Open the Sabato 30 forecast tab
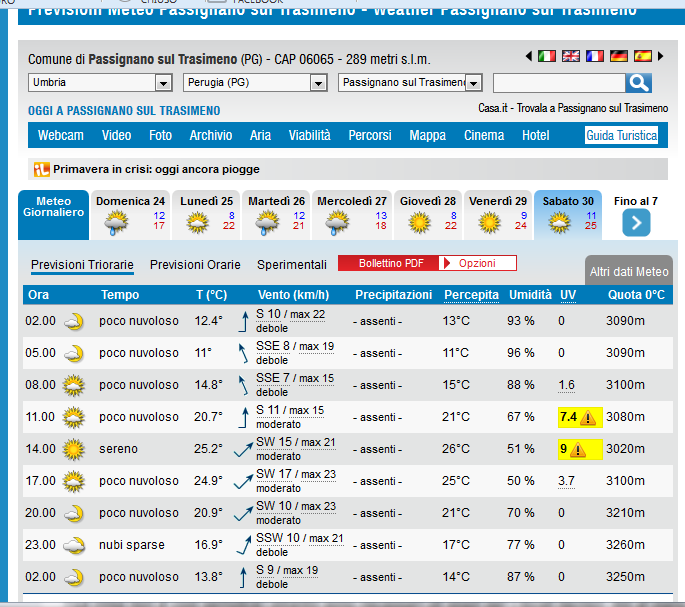 (568, 215)
